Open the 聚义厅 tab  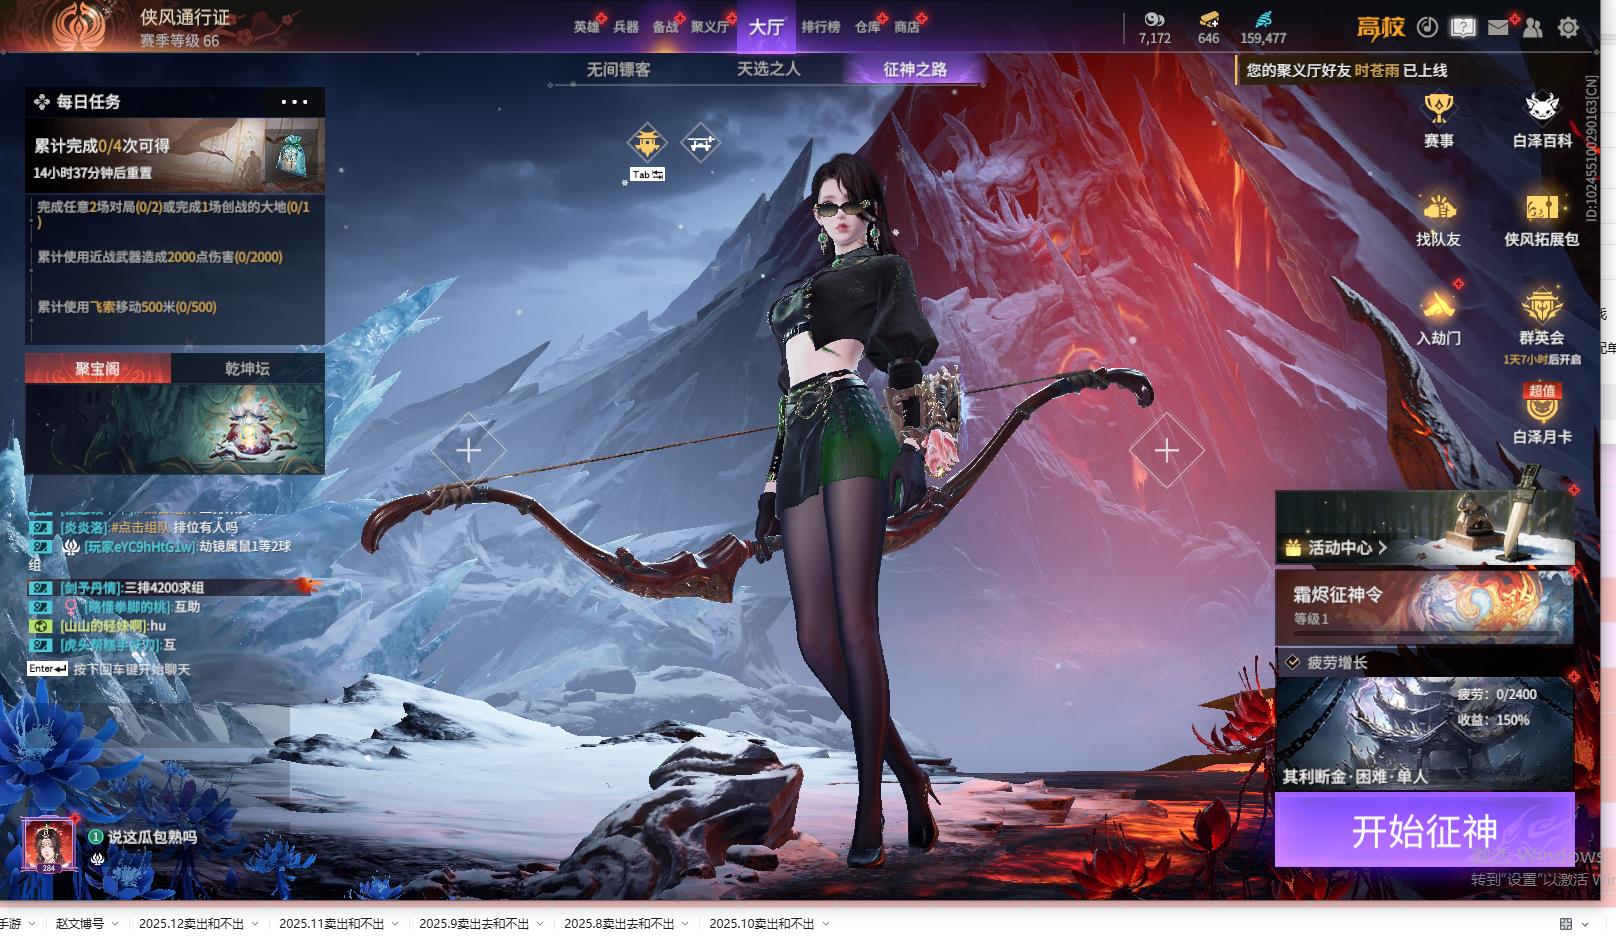tap(710, 27)
